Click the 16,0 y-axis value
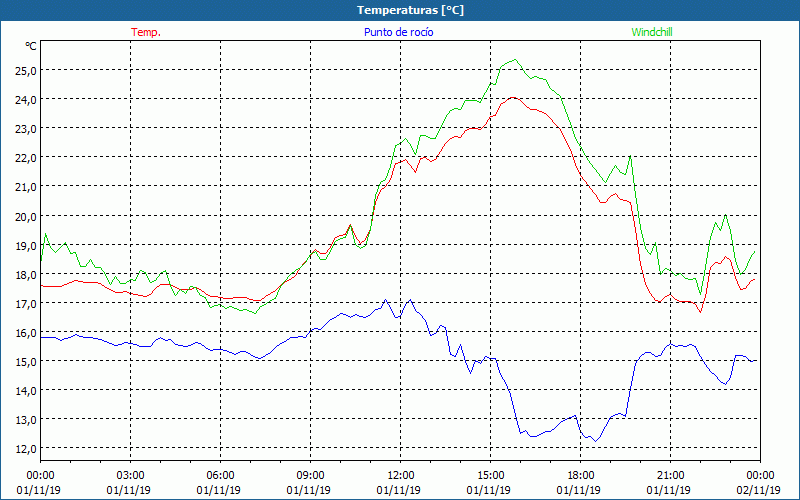Screen dimensions: 800x500 tap(26, 333)
